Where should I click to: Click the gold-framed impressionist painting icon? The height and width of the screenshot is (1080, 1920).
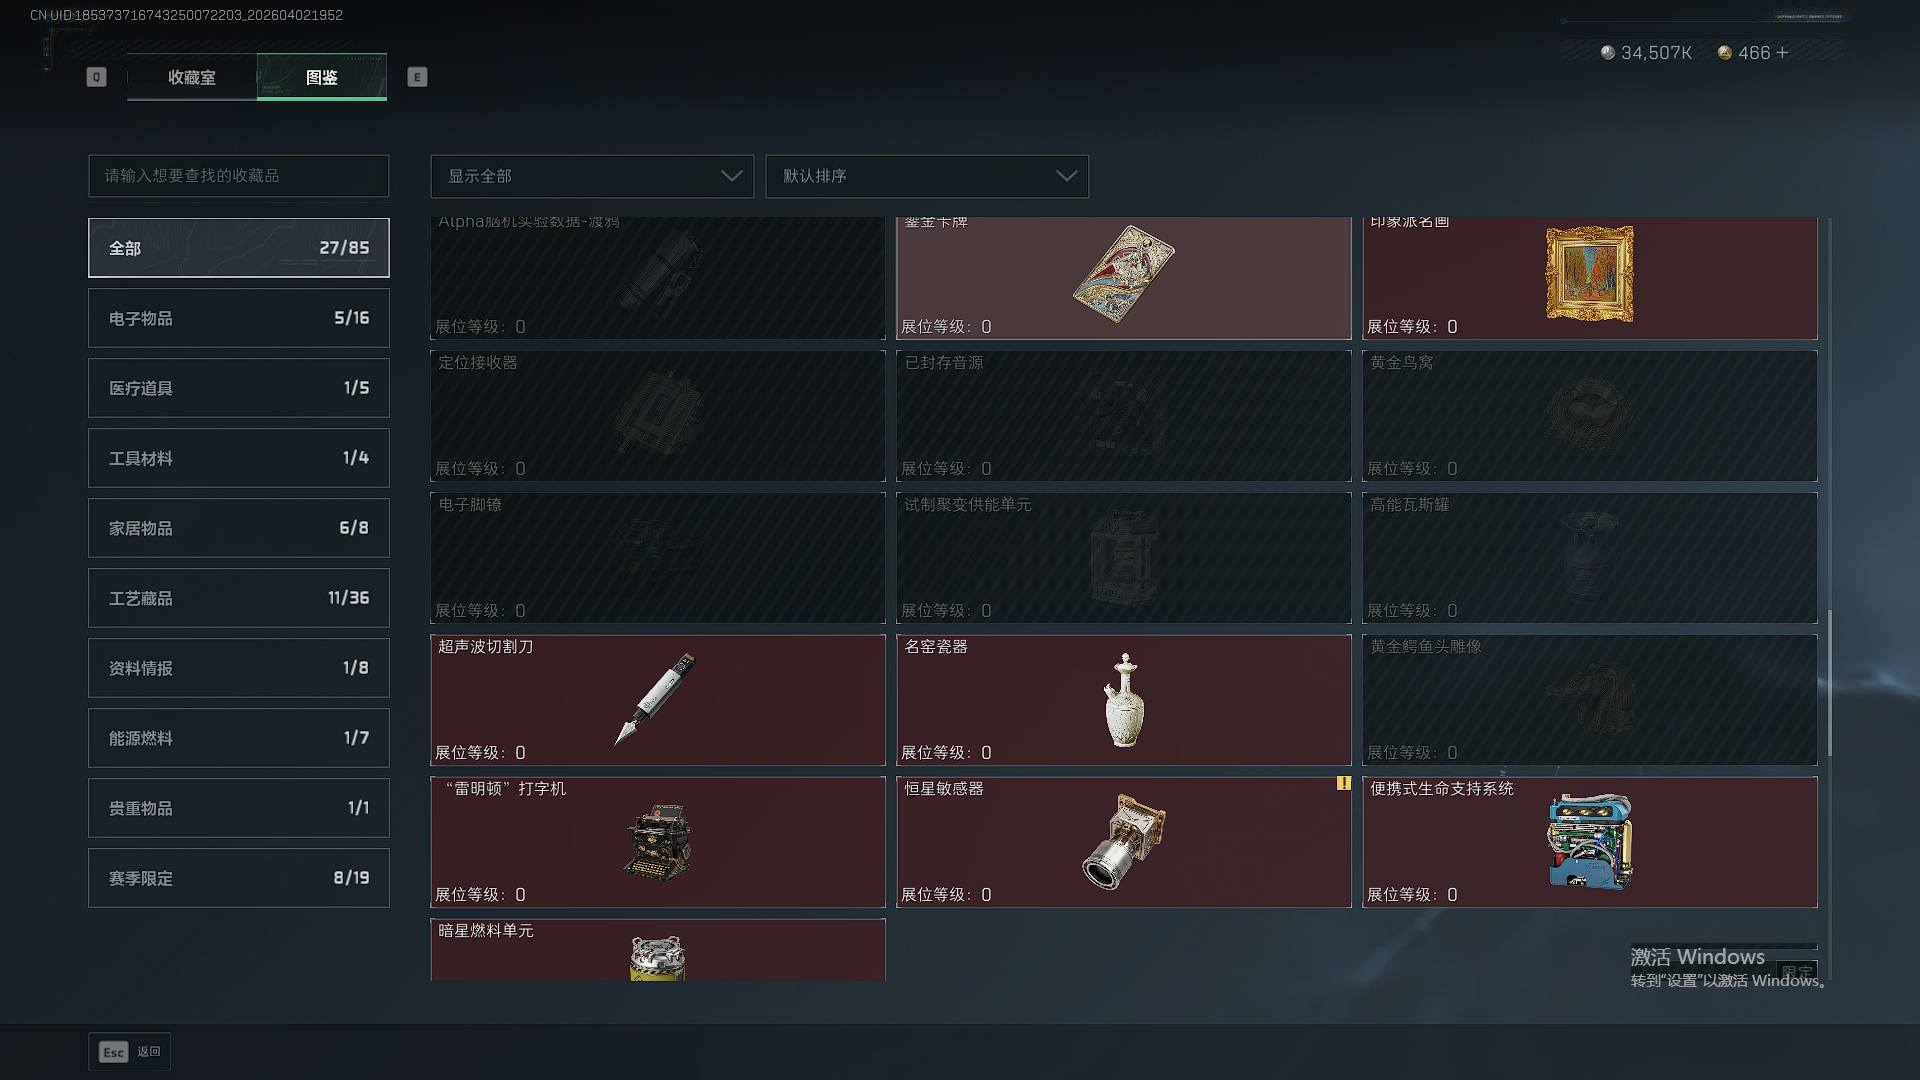coord(1590,273)
